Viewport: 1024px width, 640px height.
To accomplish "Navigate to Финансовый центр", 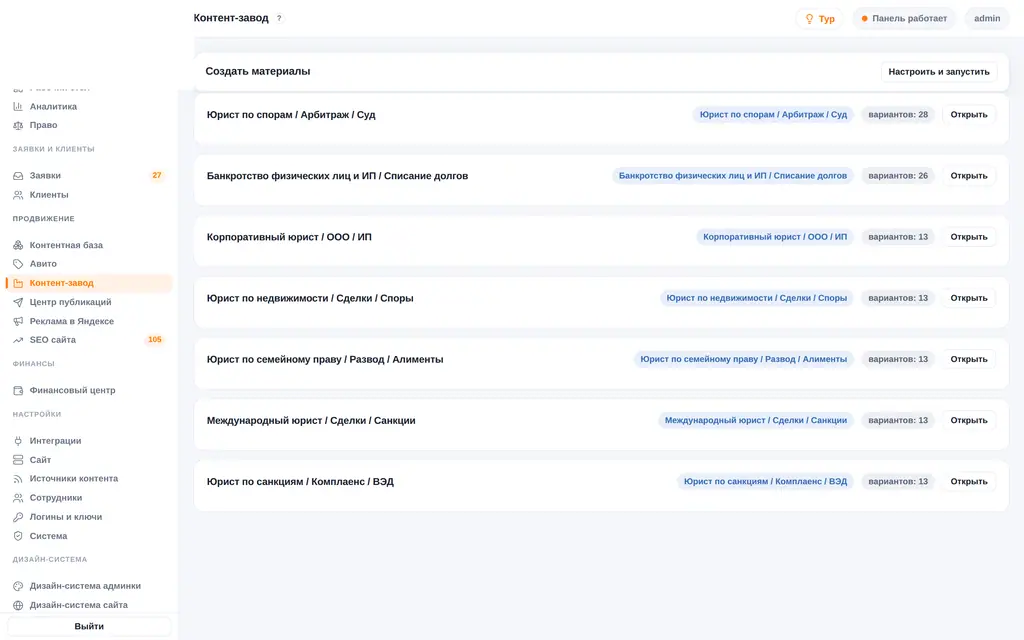I will [x=89, y=391].
